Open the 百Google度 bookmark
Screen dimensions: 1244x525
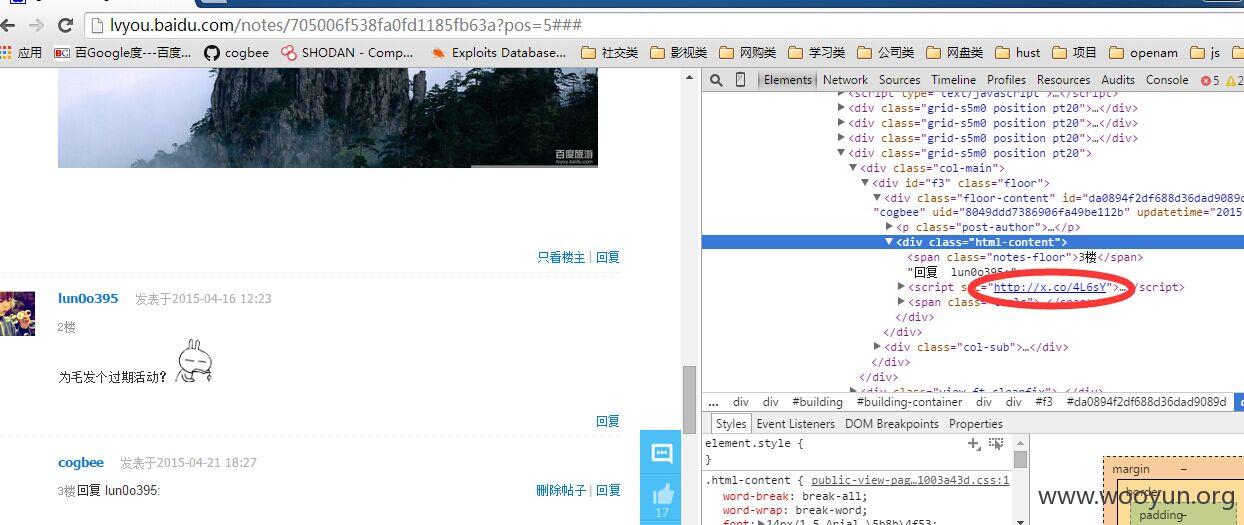(123, 52)
